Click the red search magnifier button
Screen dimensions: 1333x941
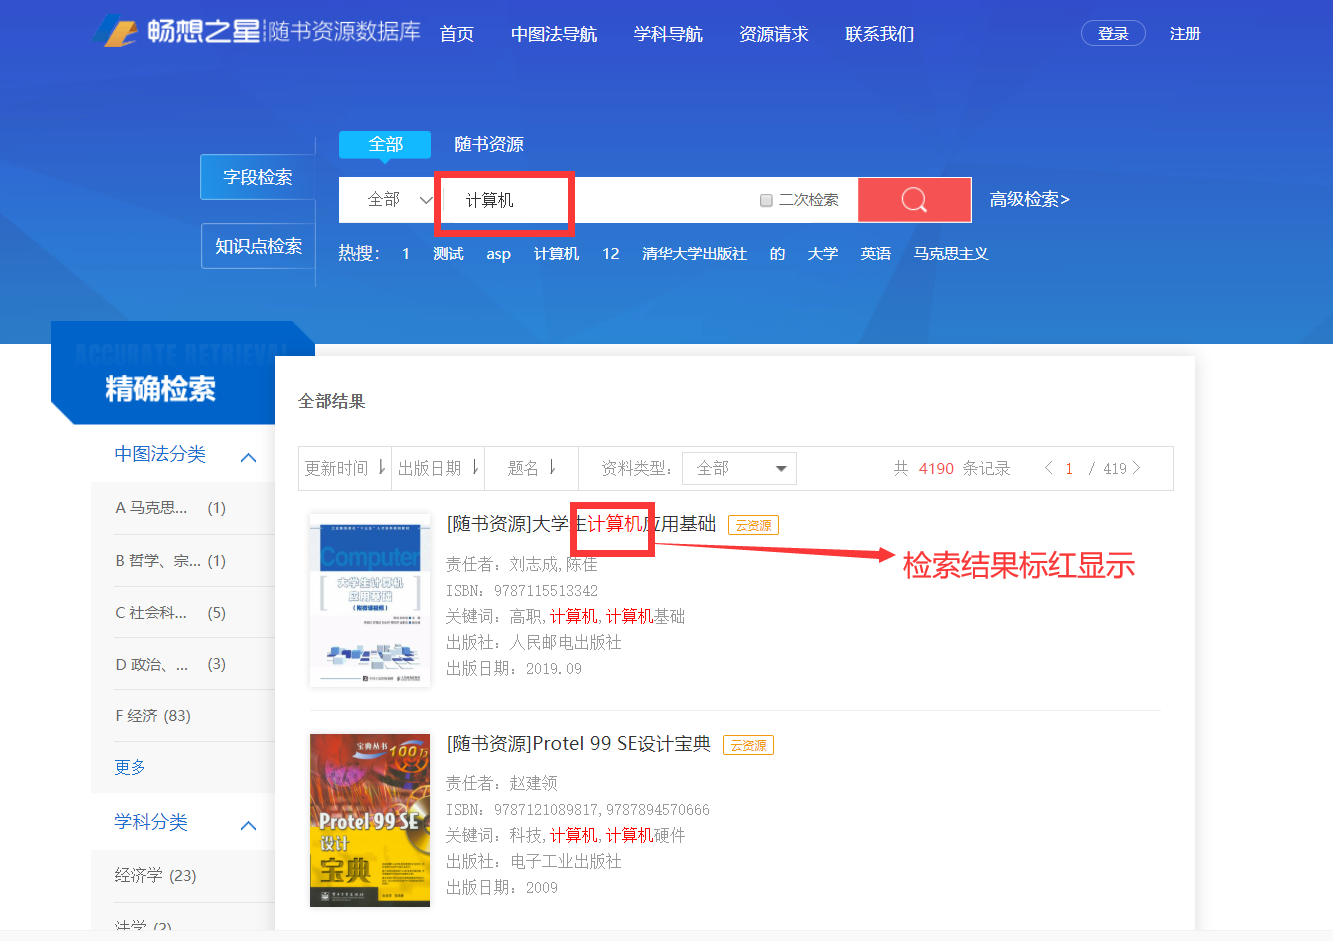point(914,200)
